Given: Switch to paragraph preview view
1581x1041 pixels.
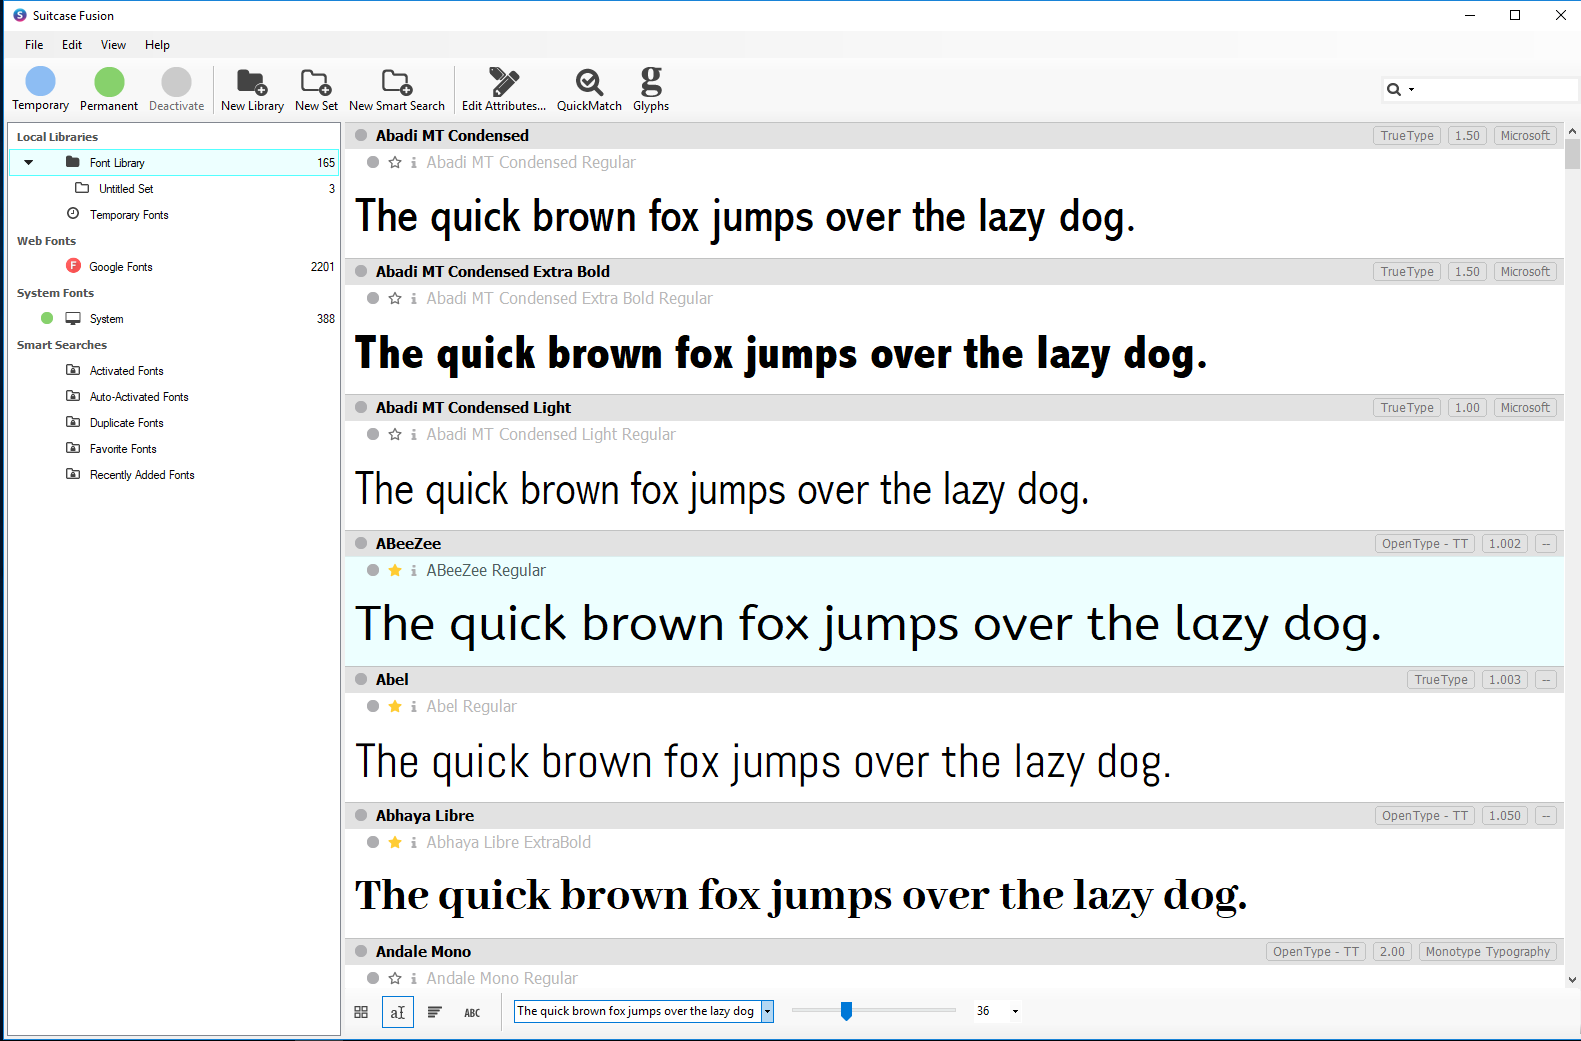Looking at the screenshot, I should tap(434, 1012).
